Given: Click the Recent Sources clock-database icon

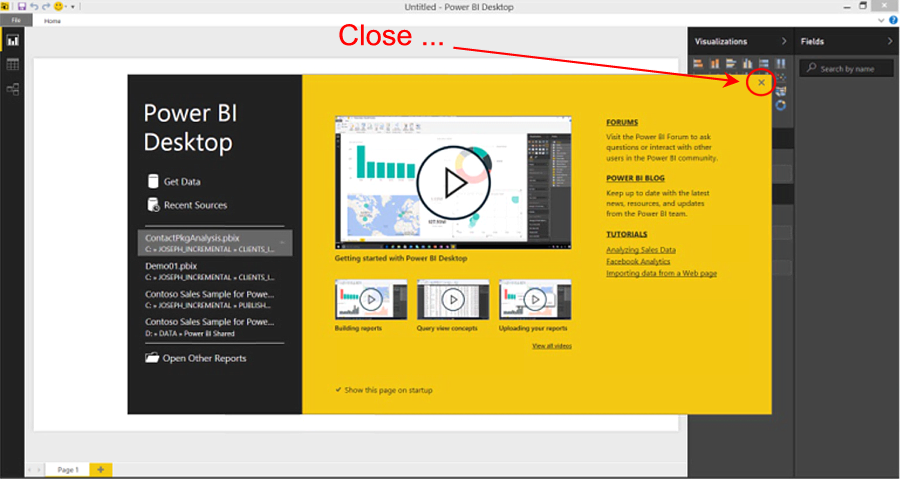Looking at the screenshot, I should 153,205.
